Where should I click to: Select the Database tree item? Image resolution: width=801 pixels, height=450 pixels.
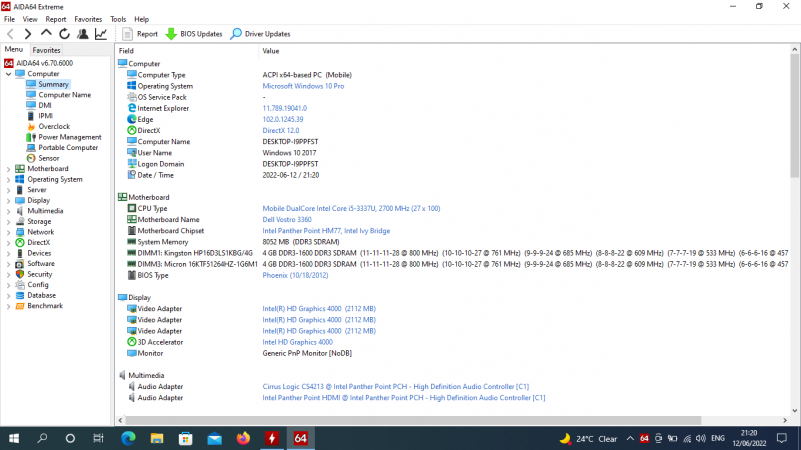[41, 295]
